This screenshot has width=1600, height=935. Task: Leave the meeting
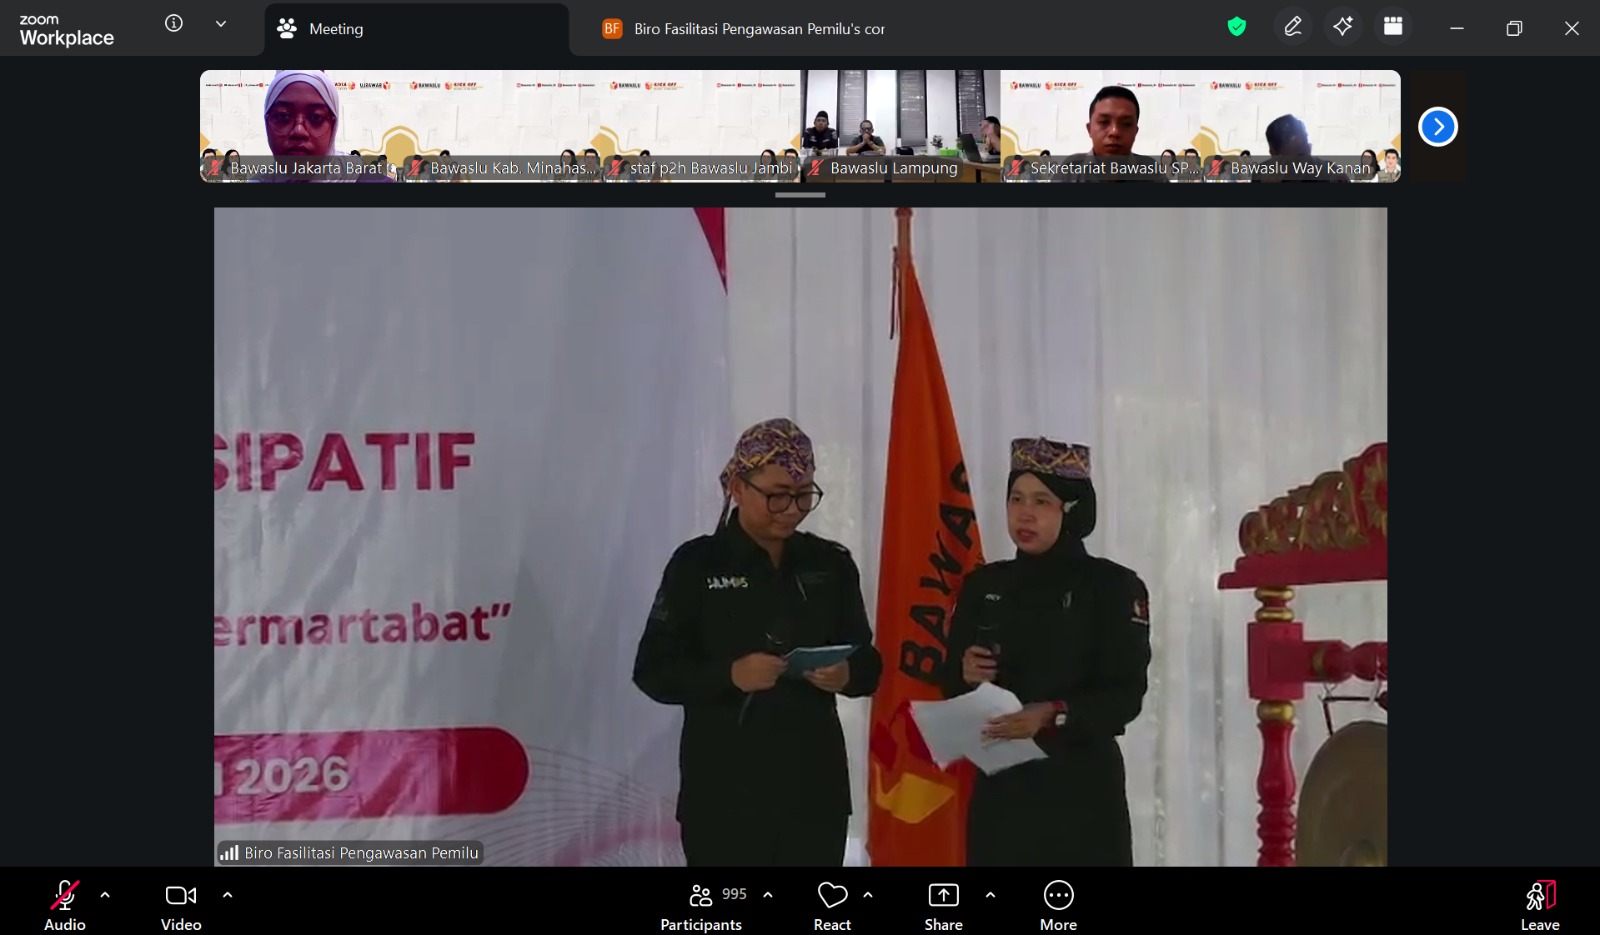tap(1540, 906)
